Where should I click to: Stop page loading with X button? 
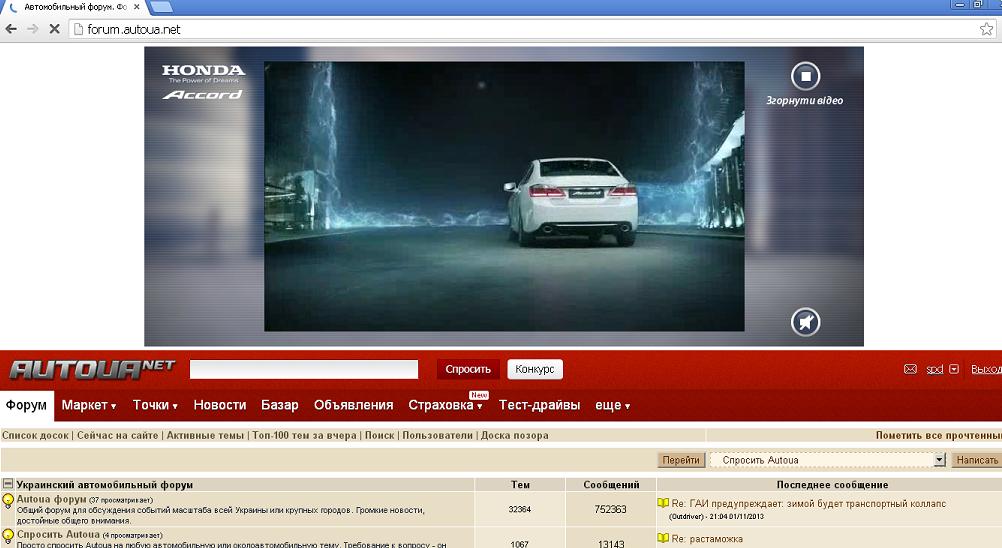(55, 29)
